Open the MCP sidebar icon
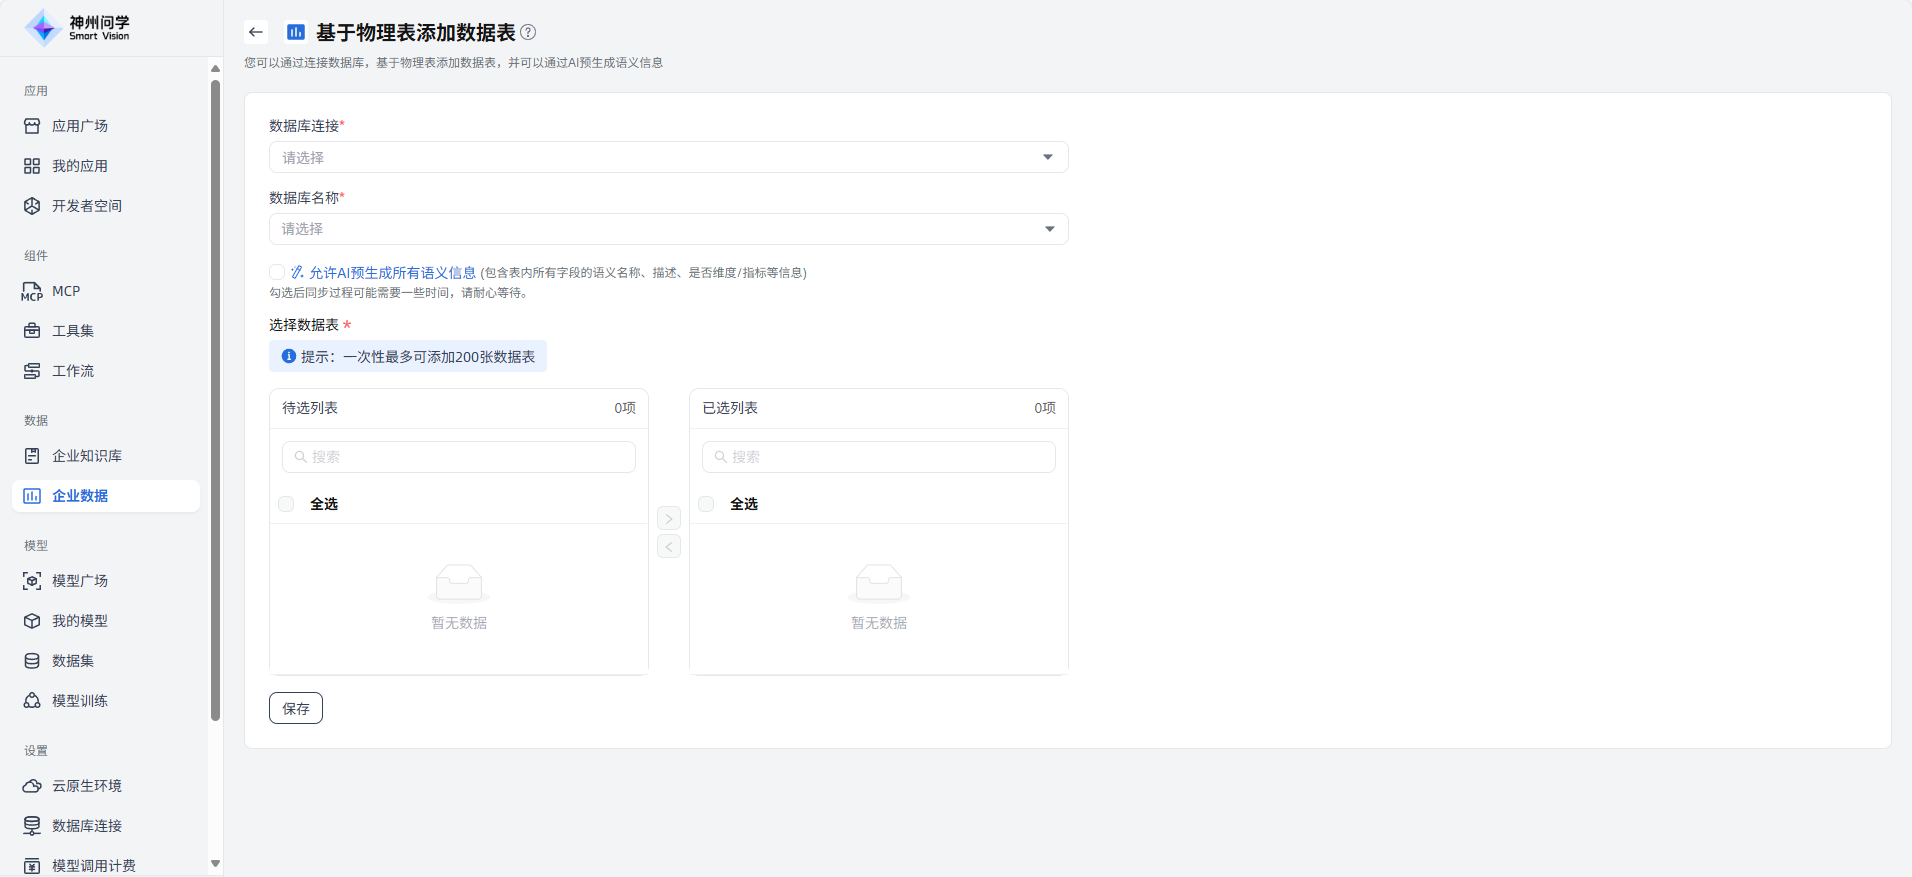 32,291
